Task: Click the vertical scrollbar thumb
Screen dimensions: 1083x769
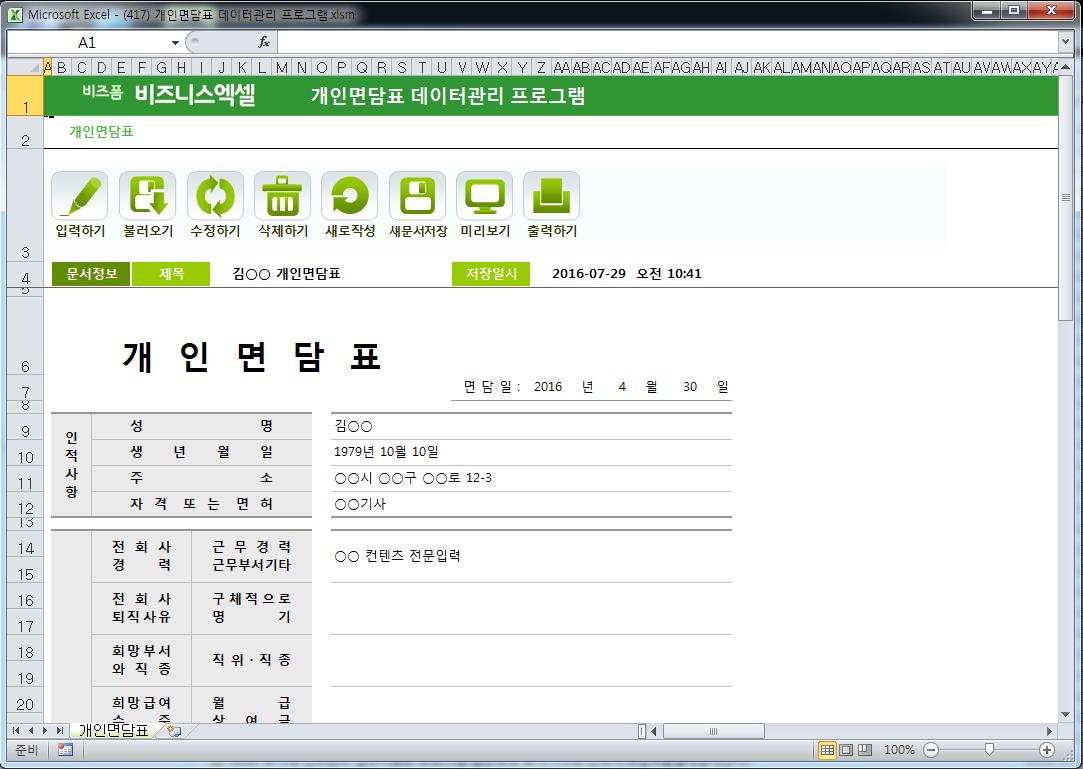Action: [1065, 196]
